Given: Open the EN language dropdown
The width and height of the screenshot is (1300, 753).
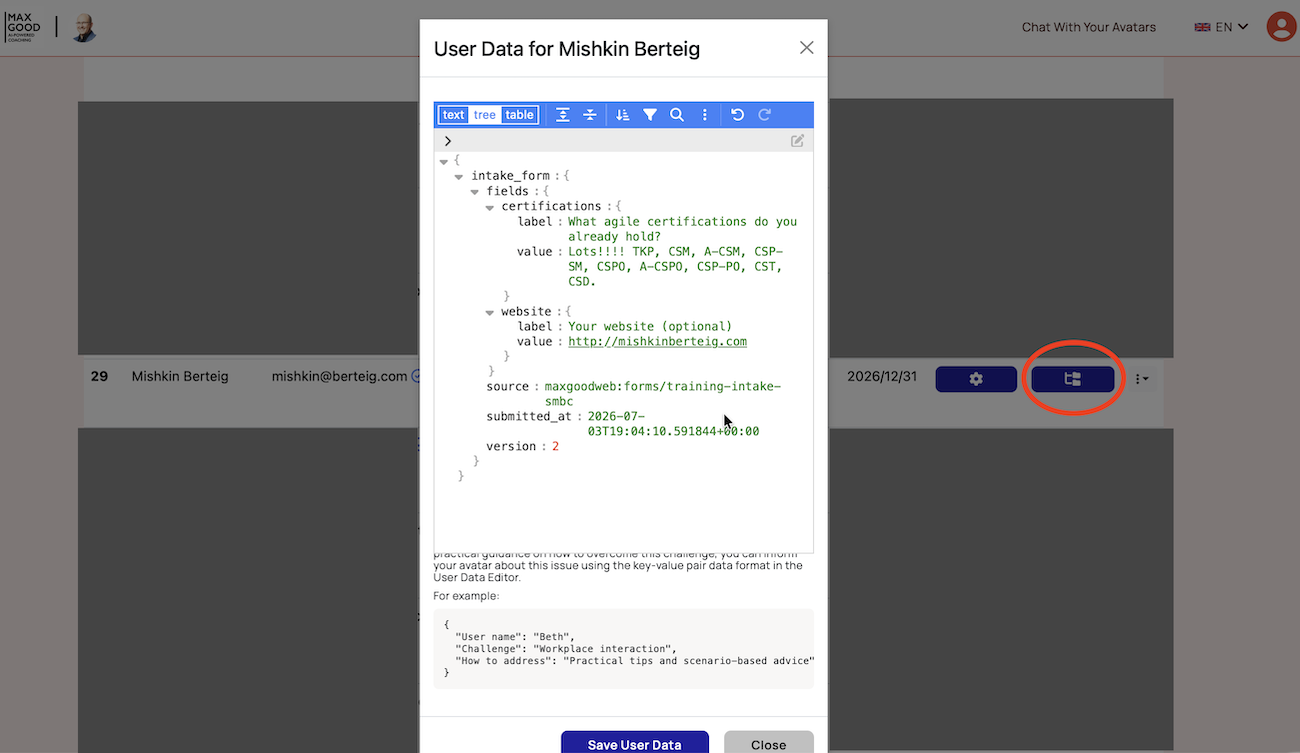Looking at the screenshot, I should (1222, 27).
